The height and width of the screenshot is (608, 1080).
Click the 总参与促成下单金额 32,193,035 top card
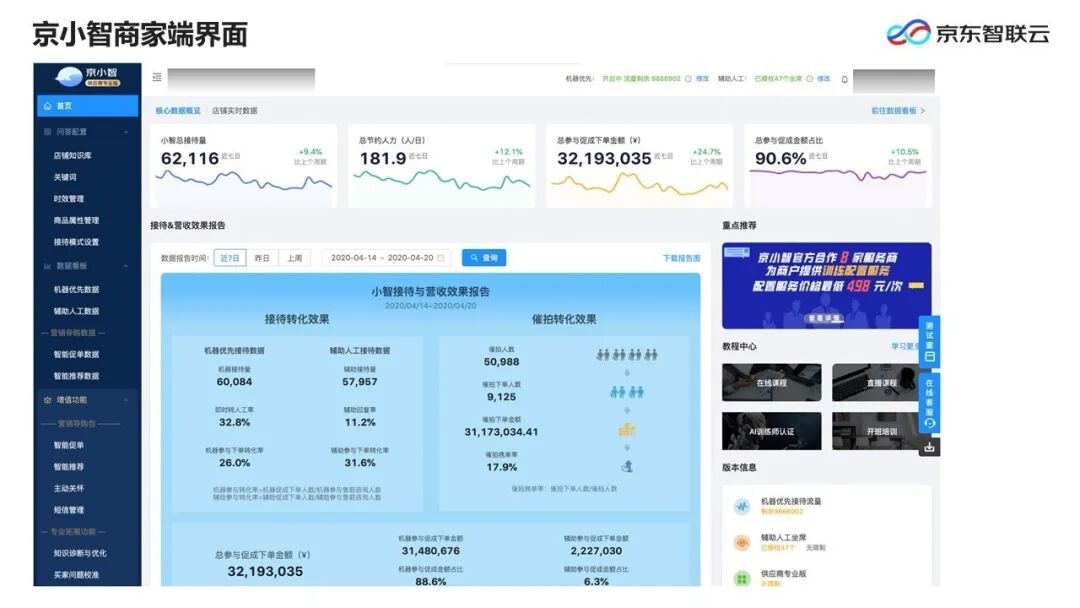coord(640,166)
